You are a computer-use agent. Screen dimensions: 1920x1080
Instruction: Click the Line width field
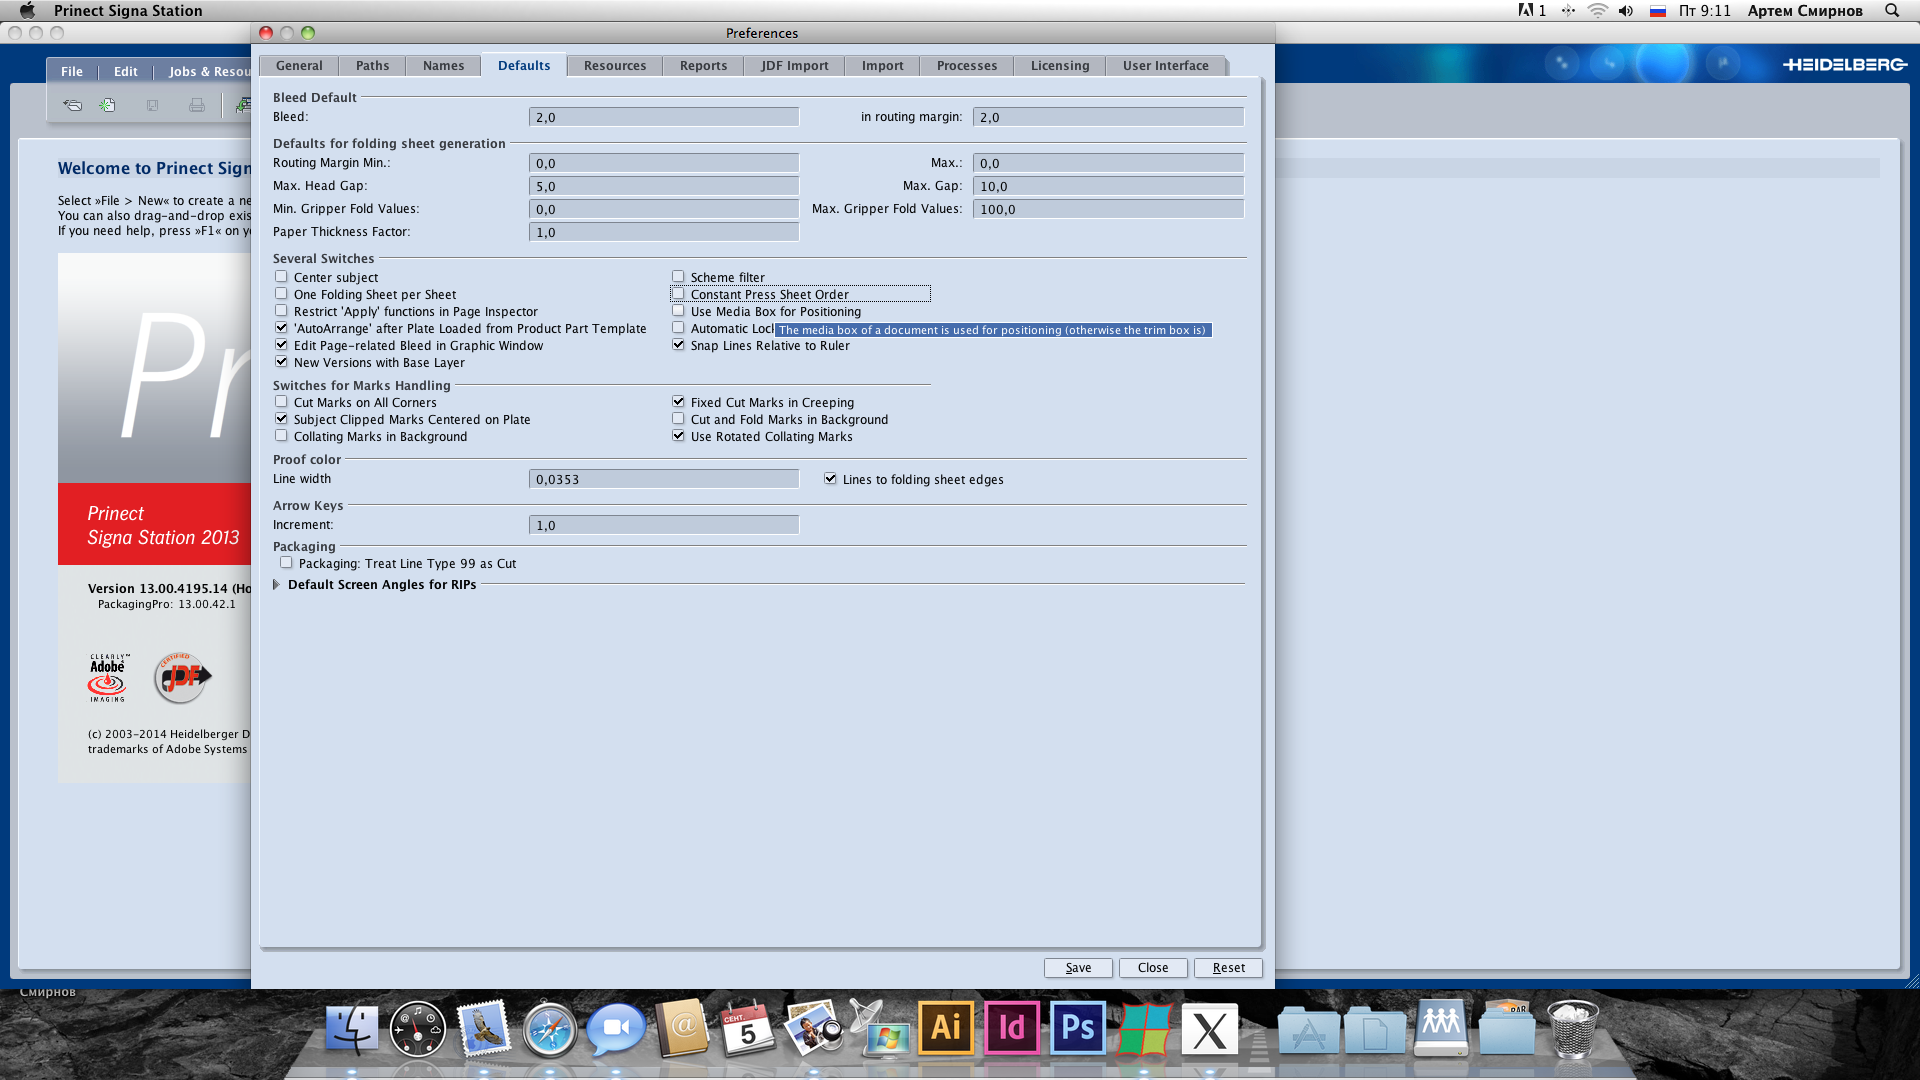coord(664,479)
